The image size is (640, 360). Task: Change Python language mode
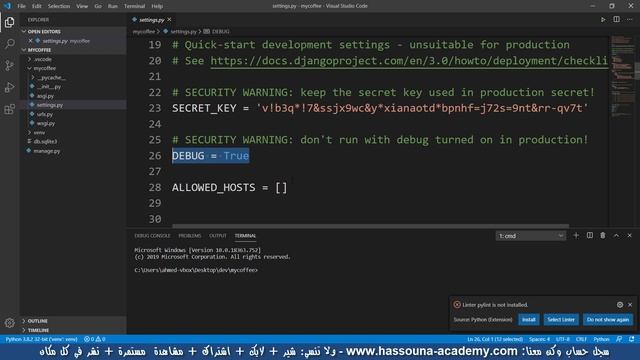click(601, 339)
